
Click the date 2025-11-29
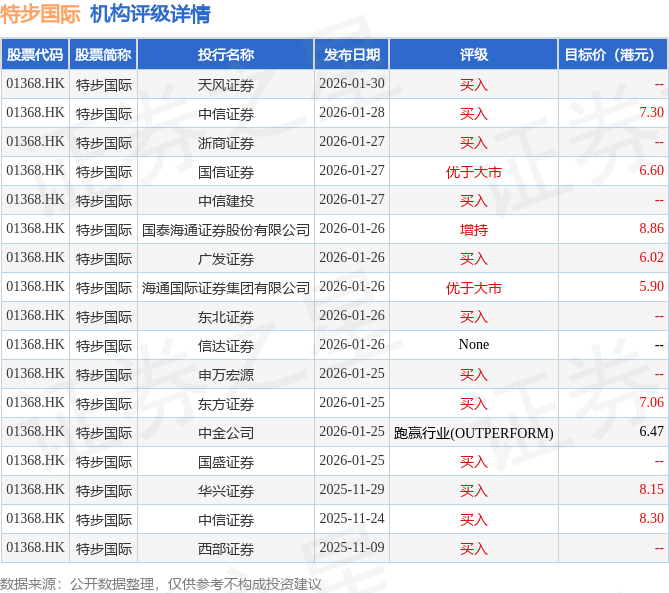tap(352, 490)
